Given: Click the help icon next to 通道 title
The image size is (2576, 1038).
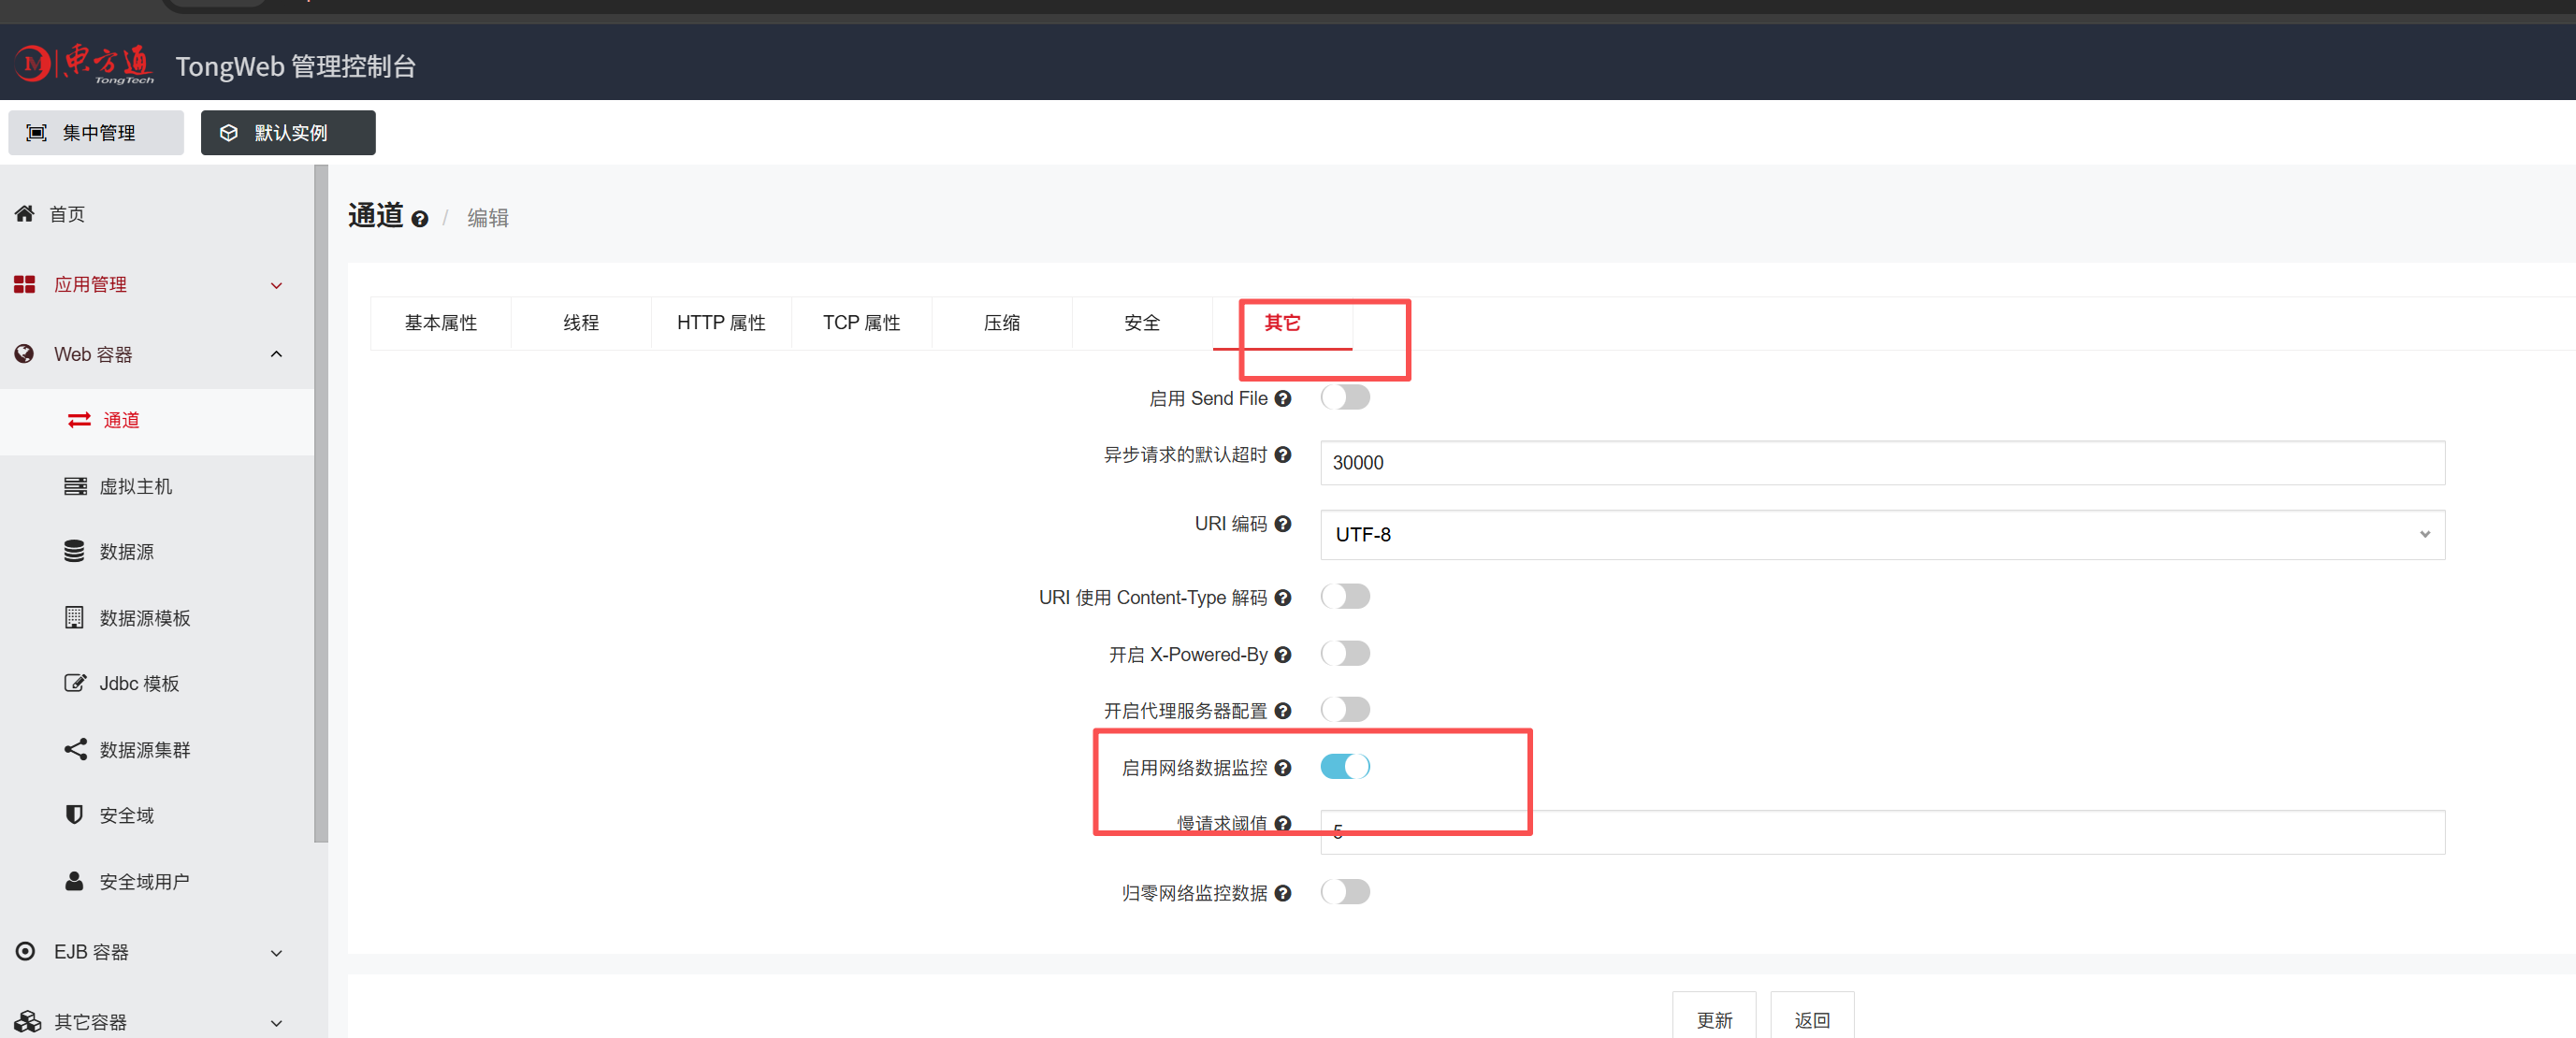Looking at the screenshot, I should [420, 219].
